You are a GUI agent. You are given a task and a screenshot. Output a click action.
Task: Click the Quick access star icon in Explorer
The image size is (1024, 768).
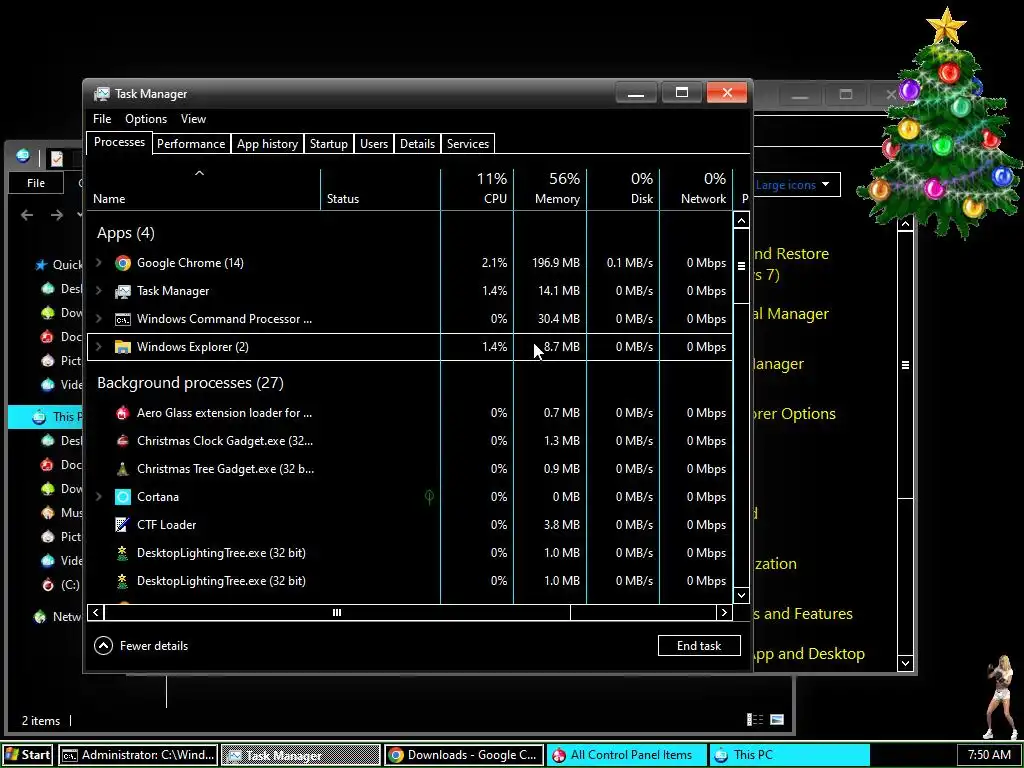coord(41,264)
